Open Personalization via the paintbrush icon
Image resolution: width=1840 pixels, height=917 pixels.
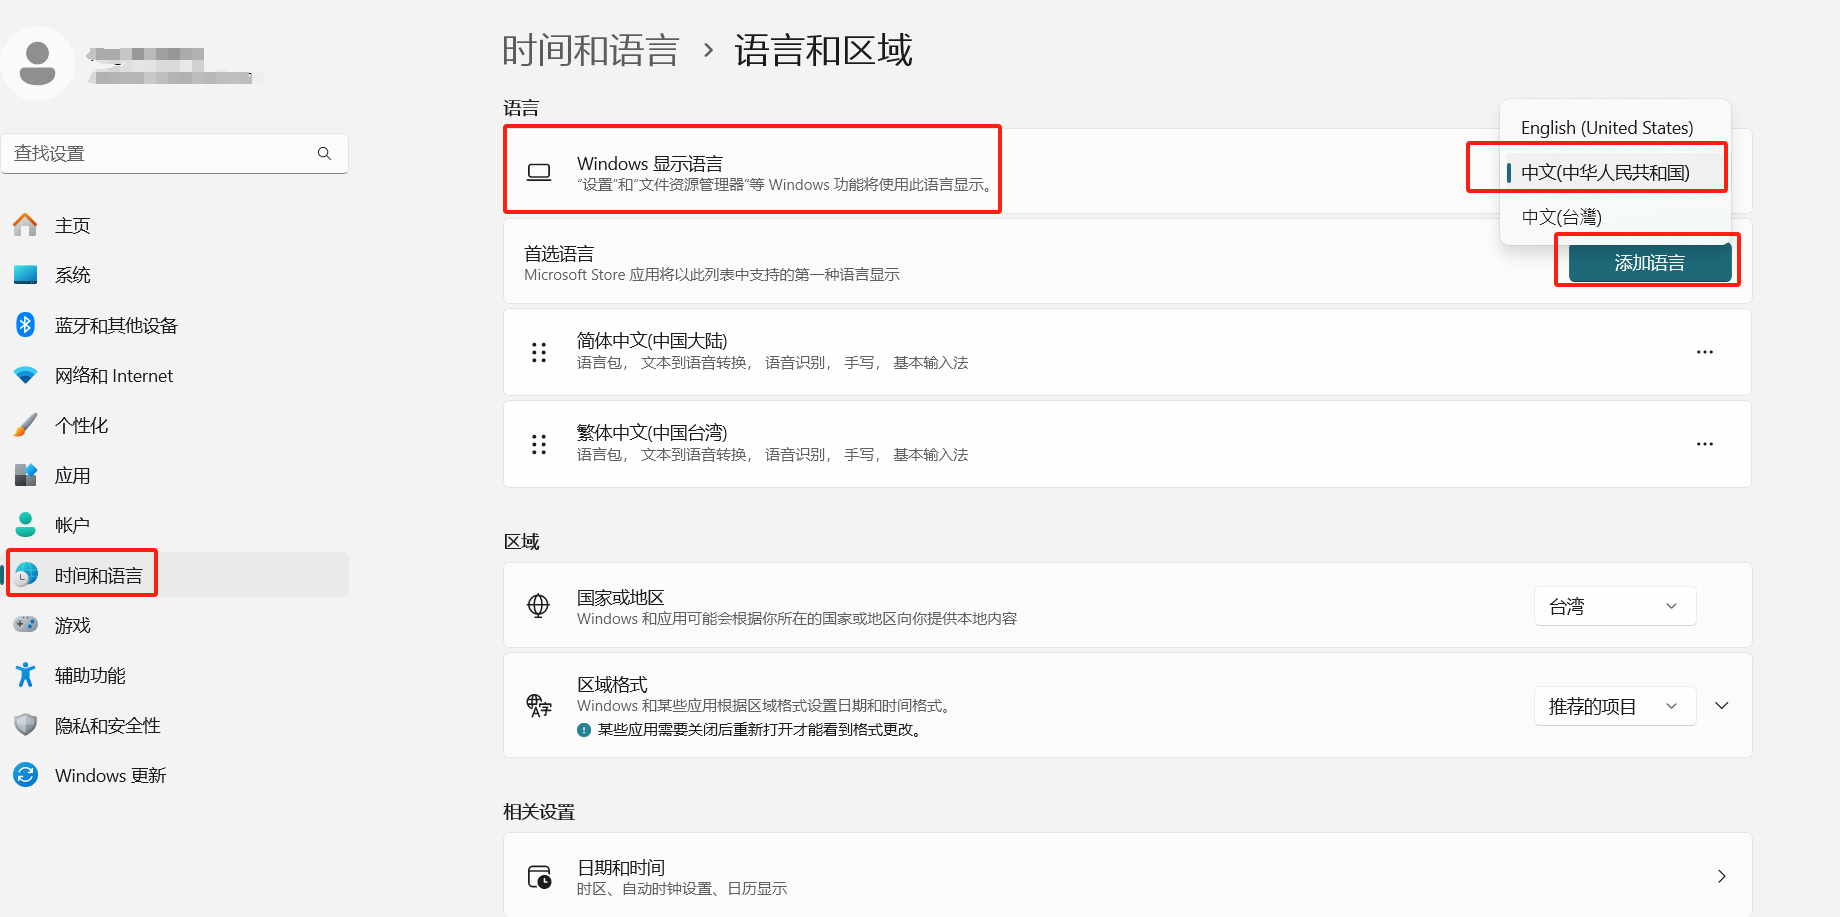point(26,425)
